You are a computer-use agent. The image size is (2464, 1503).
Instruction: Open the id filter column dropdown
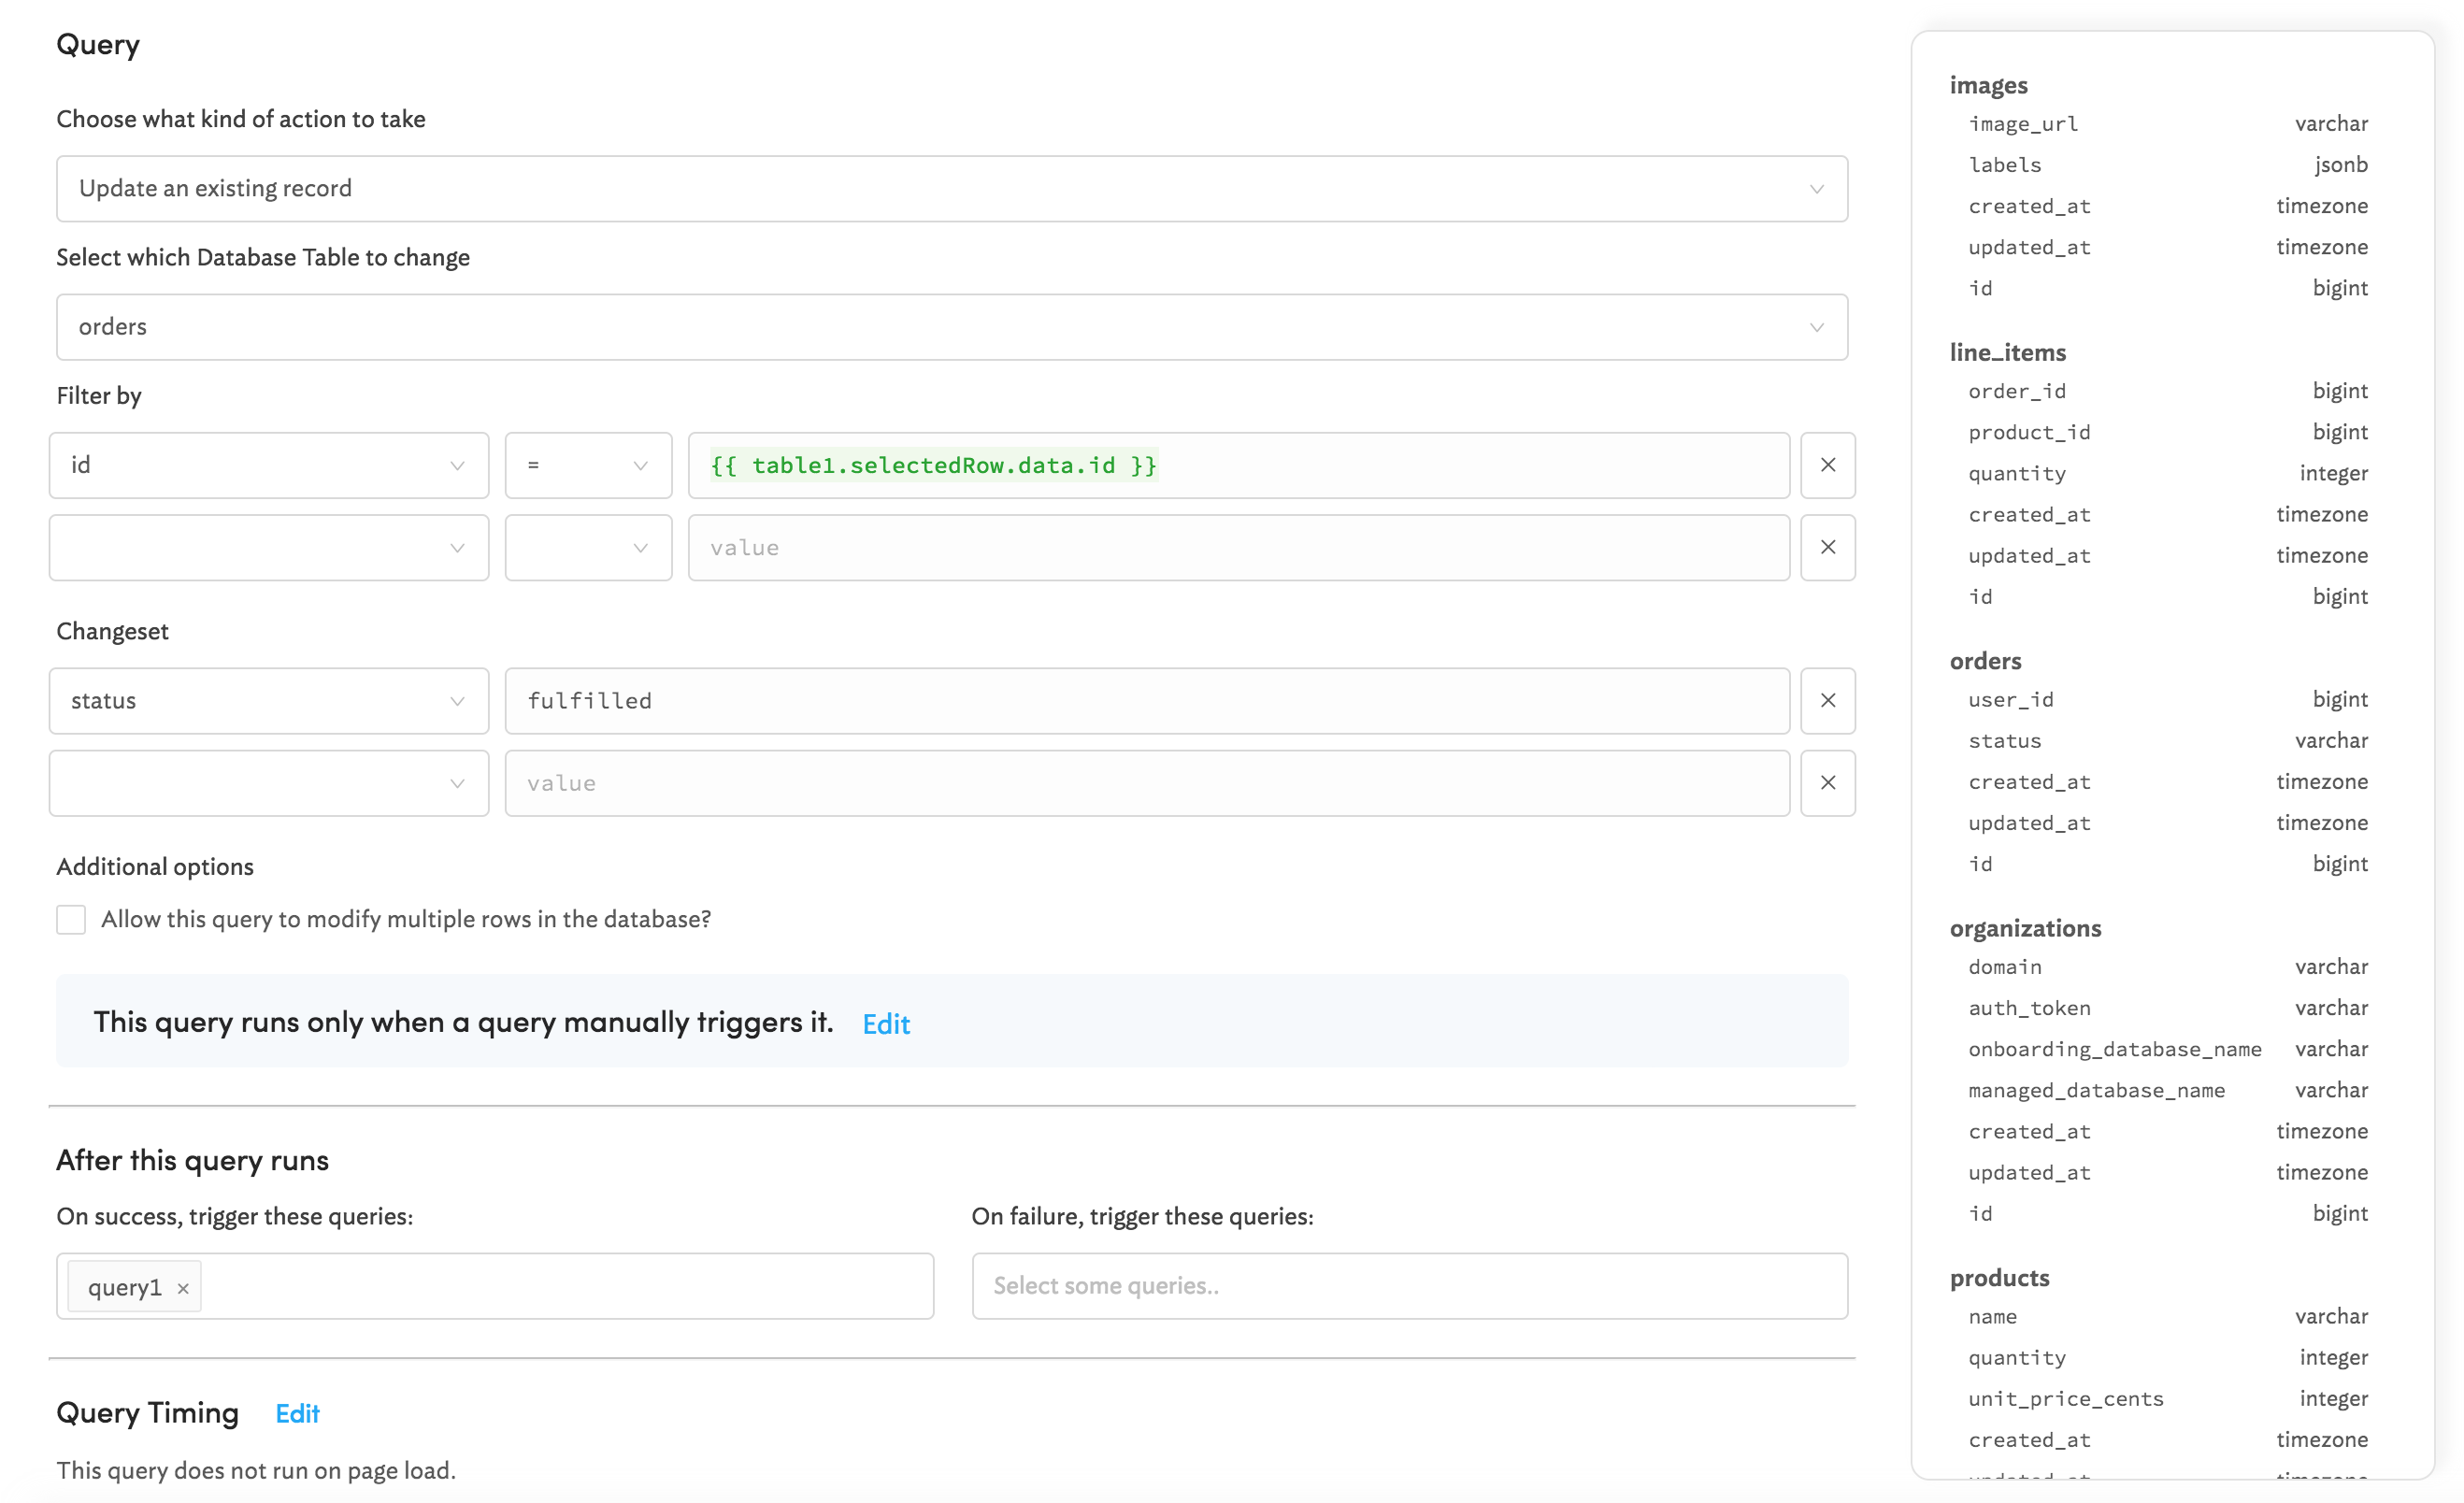[x=268, y=465]
